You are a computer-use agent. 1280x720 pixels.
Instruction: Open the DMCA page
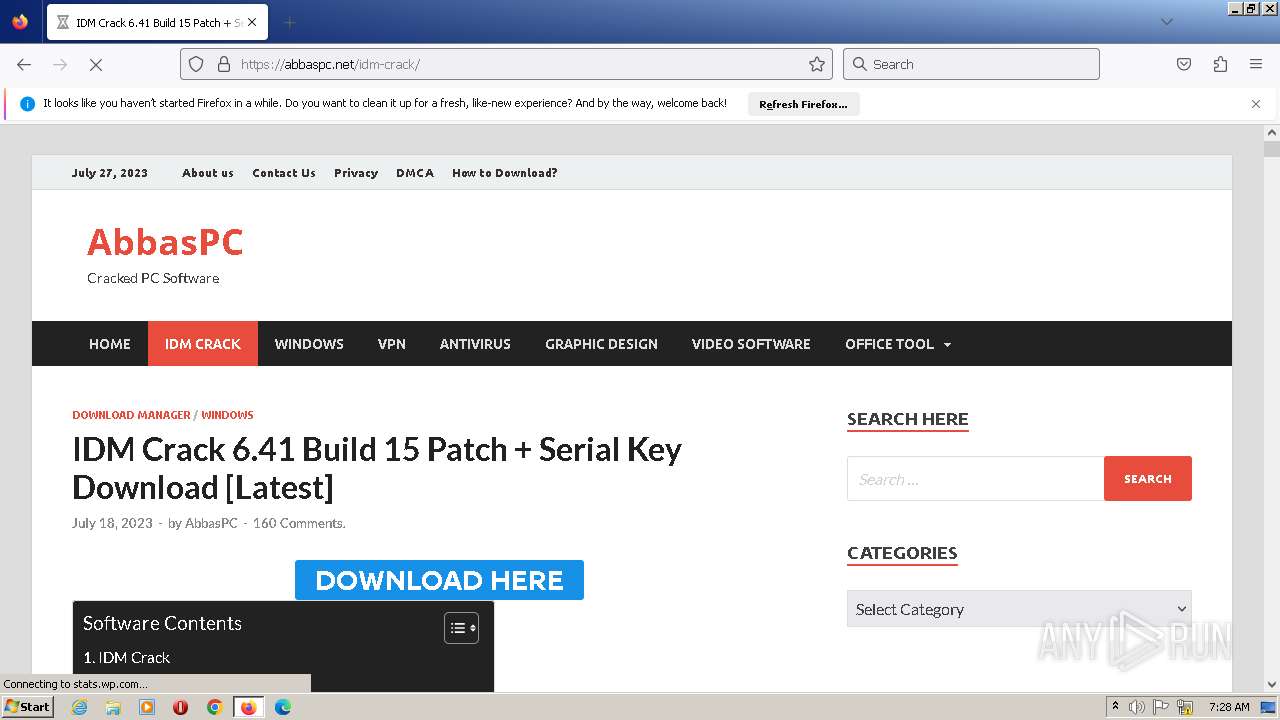pos(415,173)
